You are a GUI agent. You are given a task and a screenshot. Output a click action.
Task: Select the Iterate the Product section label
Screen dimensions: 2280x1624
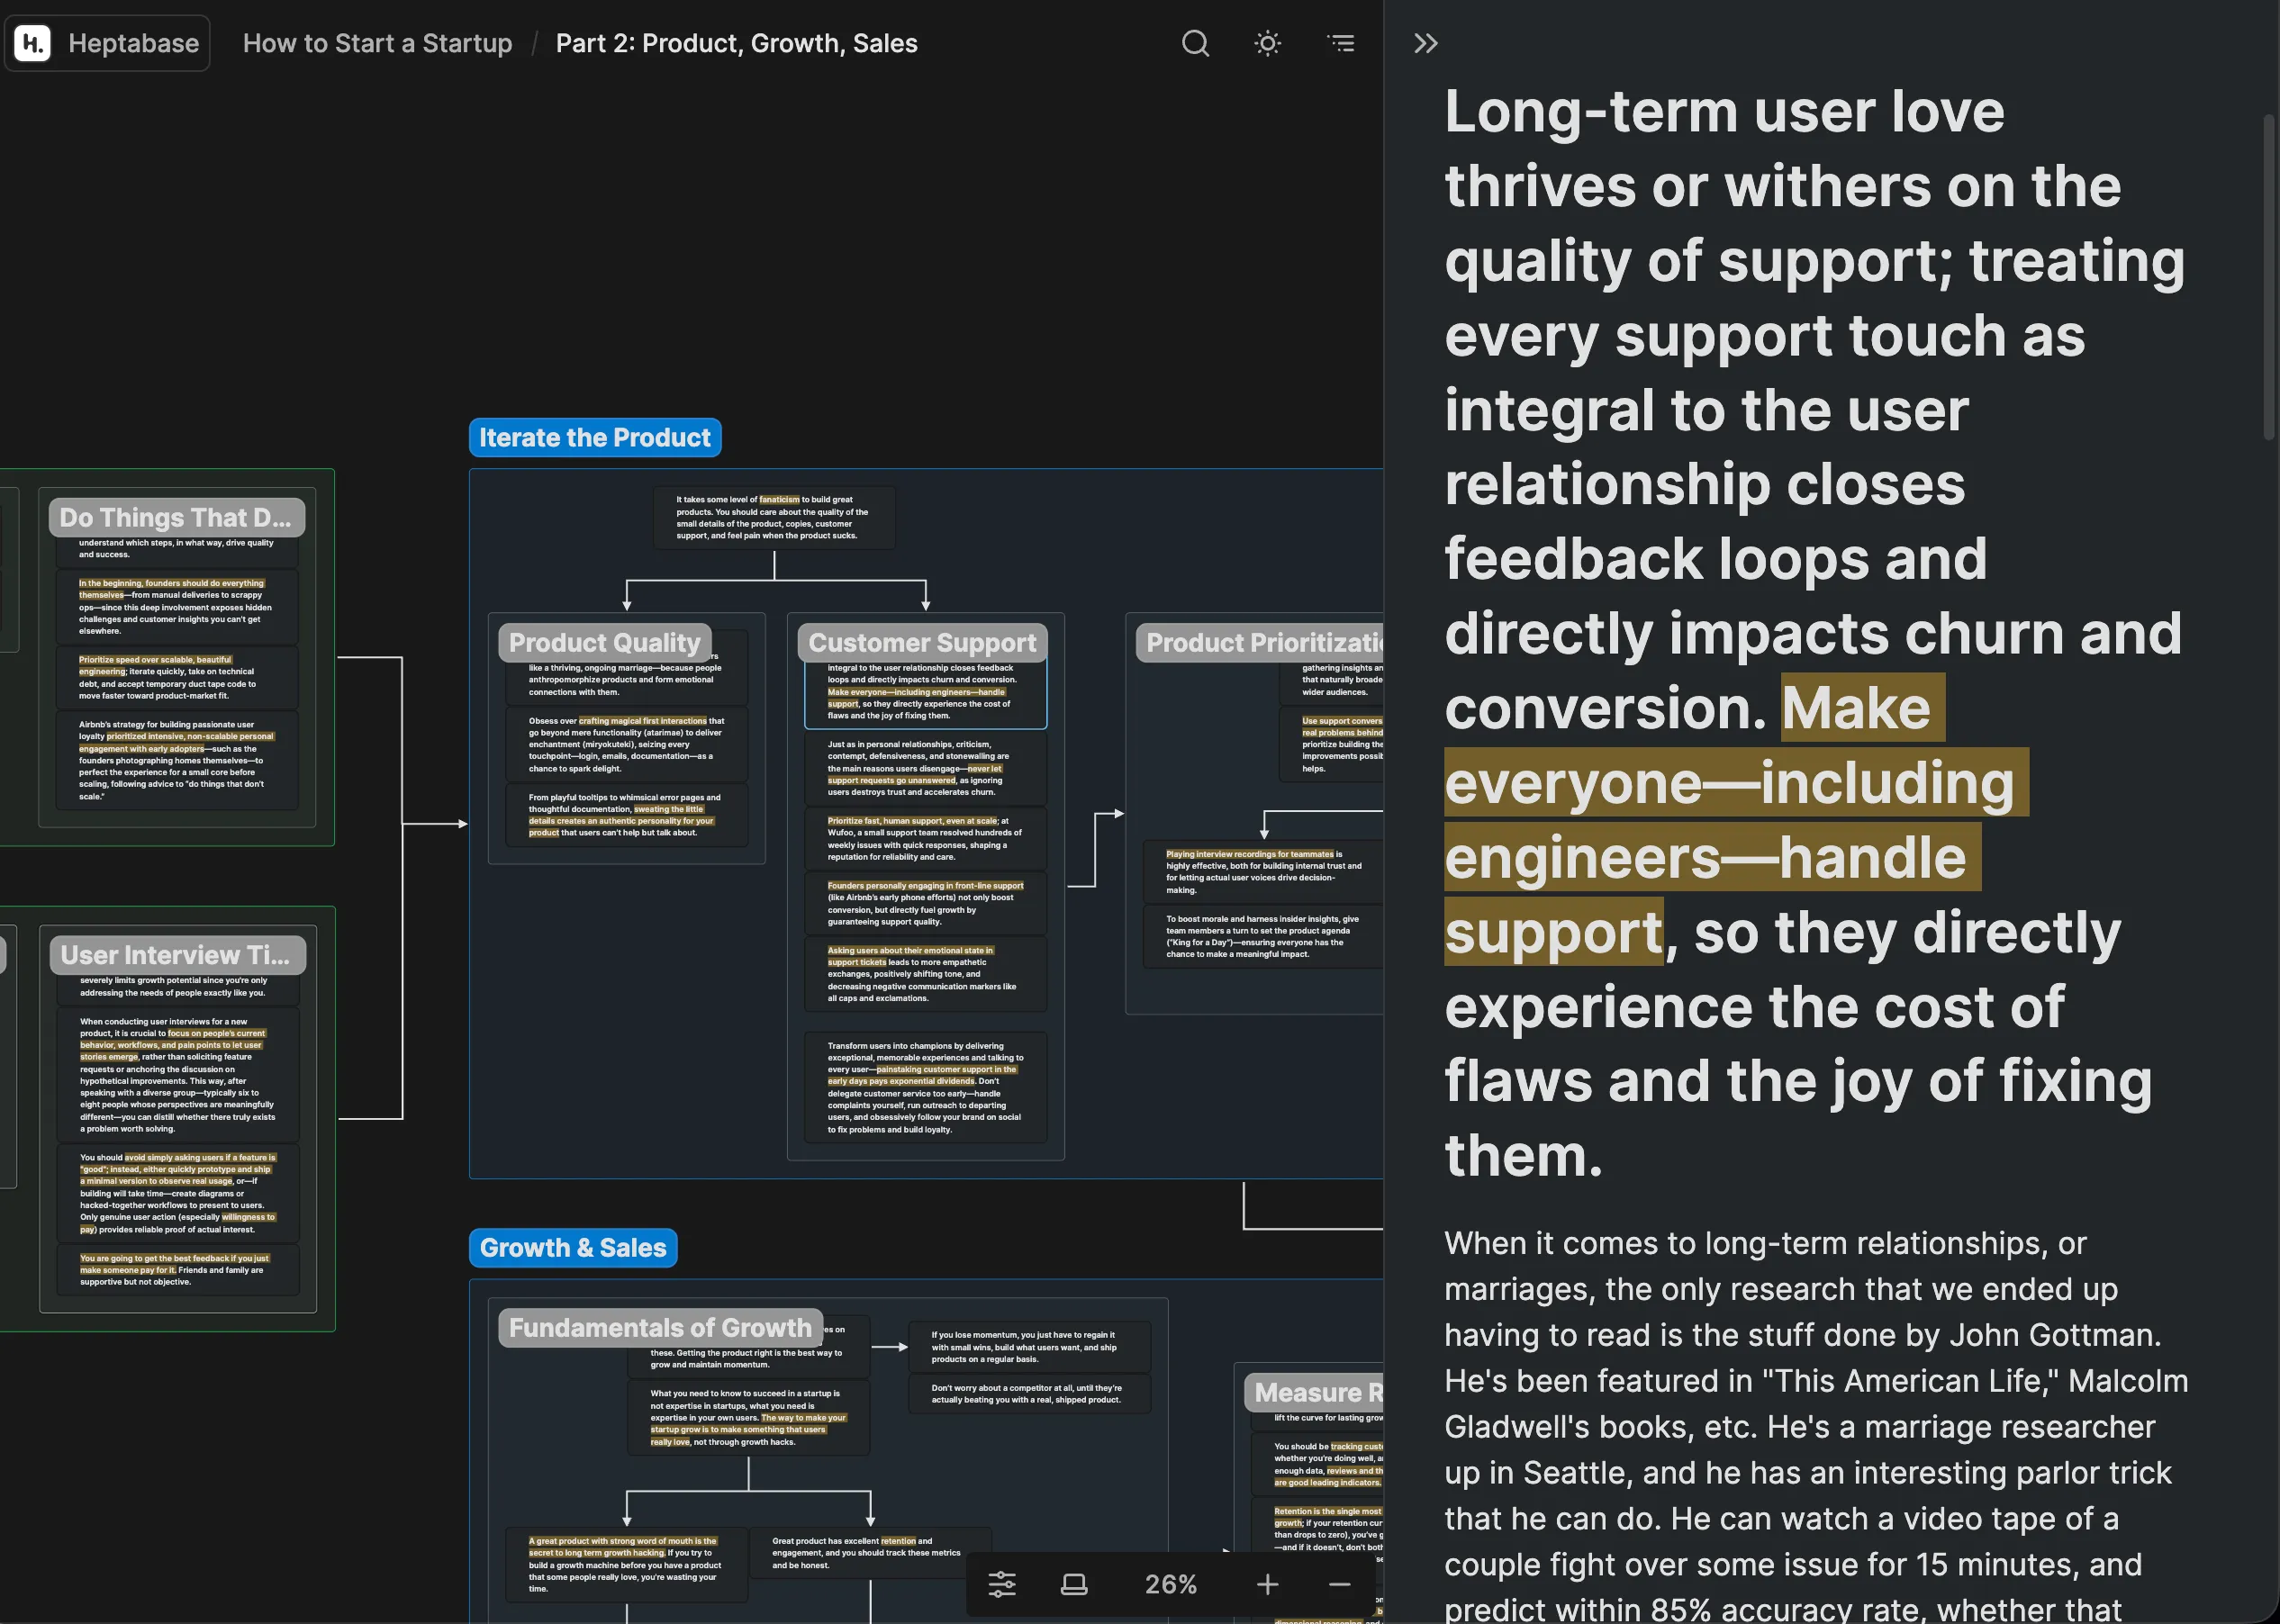coord(595,437)
